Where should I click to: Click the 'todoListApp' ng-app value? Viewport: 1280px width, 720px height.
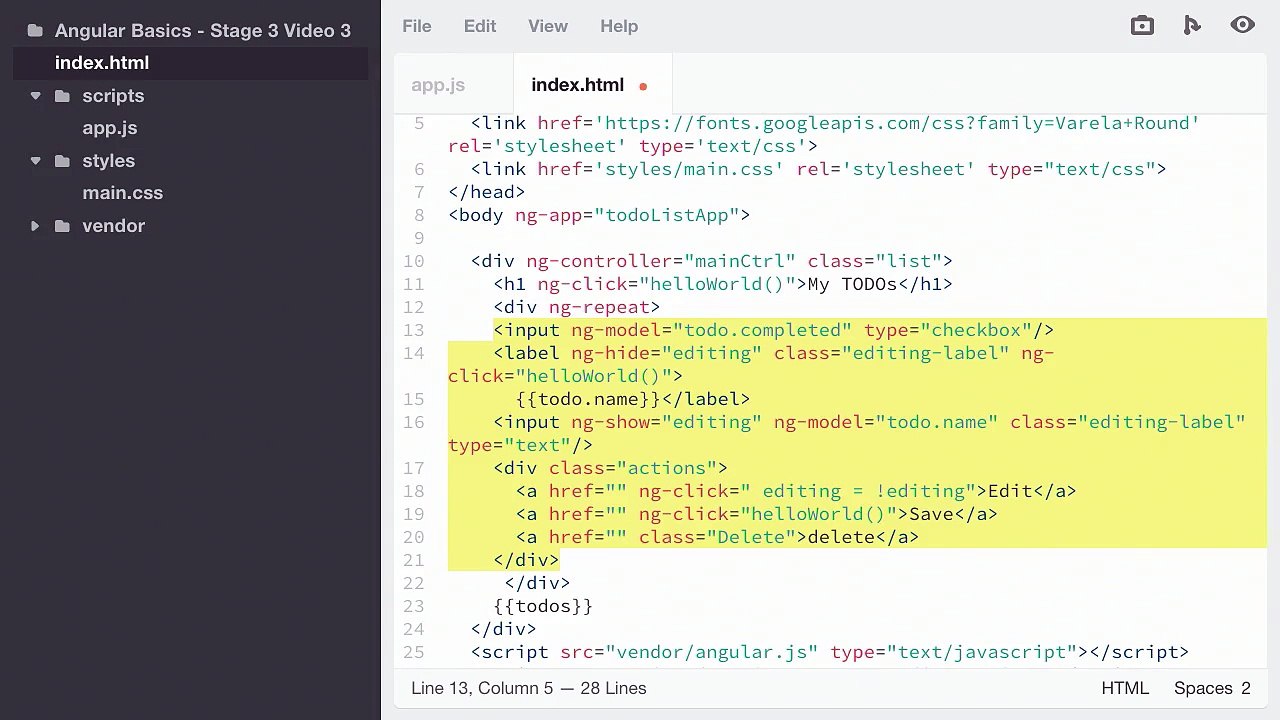pos(667,215)
